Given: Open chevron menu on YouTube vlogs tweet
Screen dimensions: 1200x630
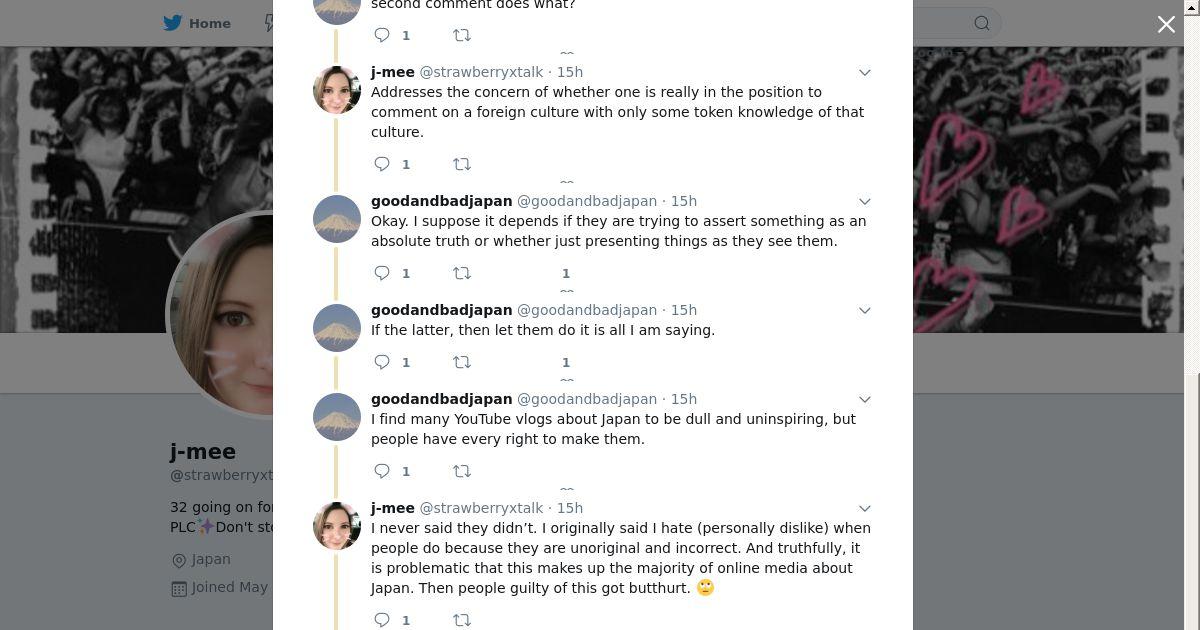Looking at the screenshot, I should [x=865, y=399].
